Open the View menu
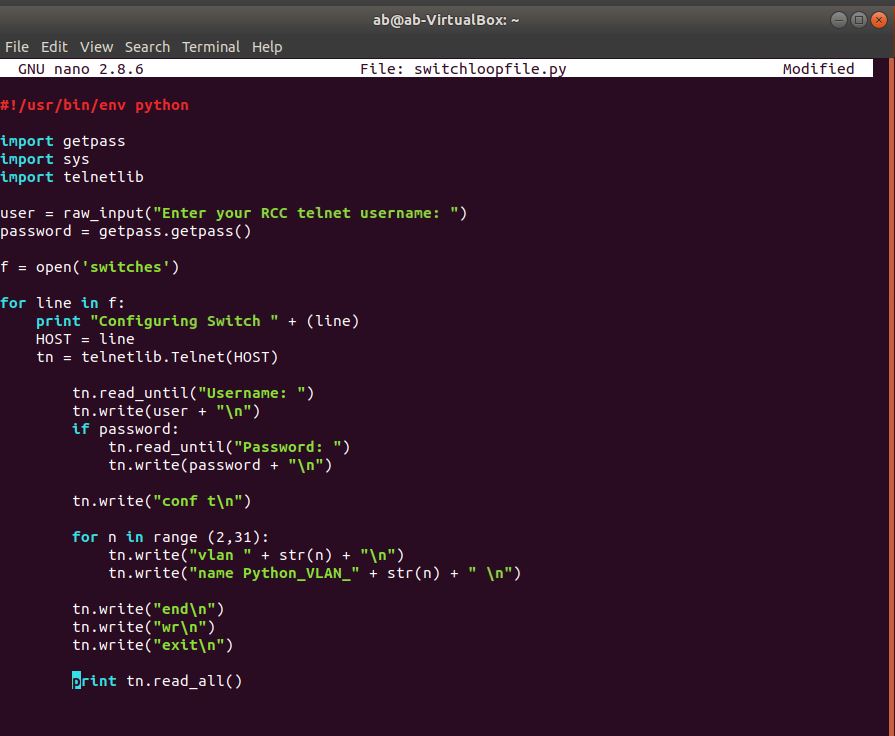Image resolution: width=895 pixels, height=736 pixels. 96,47
